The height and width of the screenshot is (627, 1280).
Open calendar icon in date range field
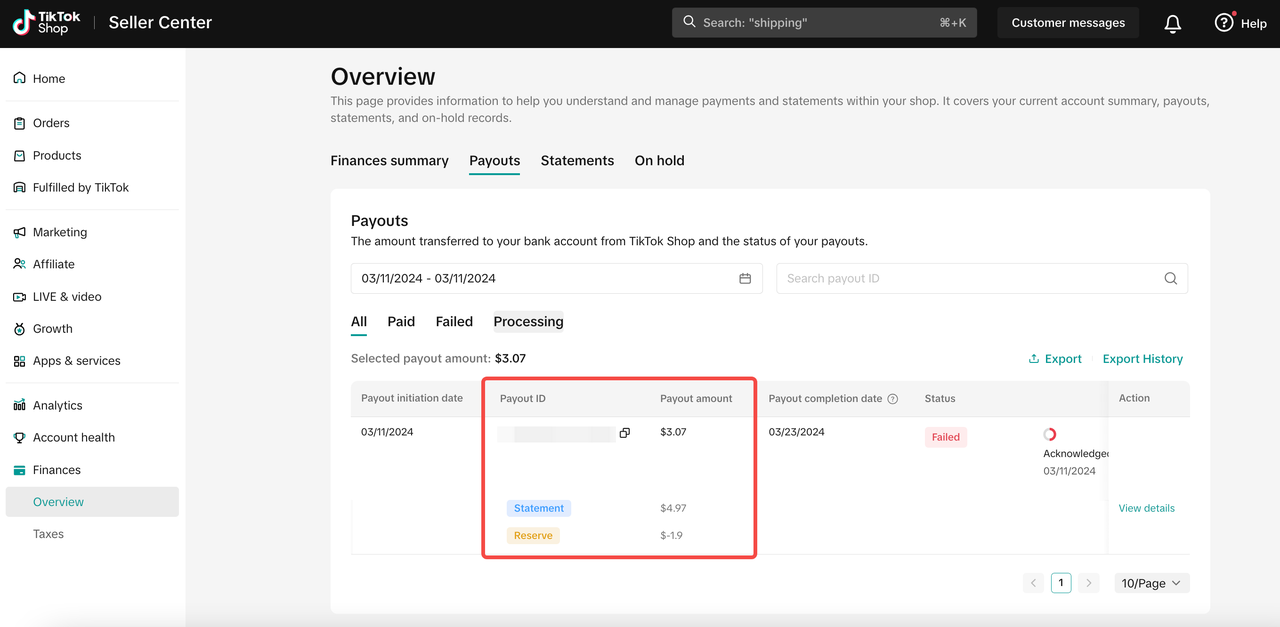(745, 279)
